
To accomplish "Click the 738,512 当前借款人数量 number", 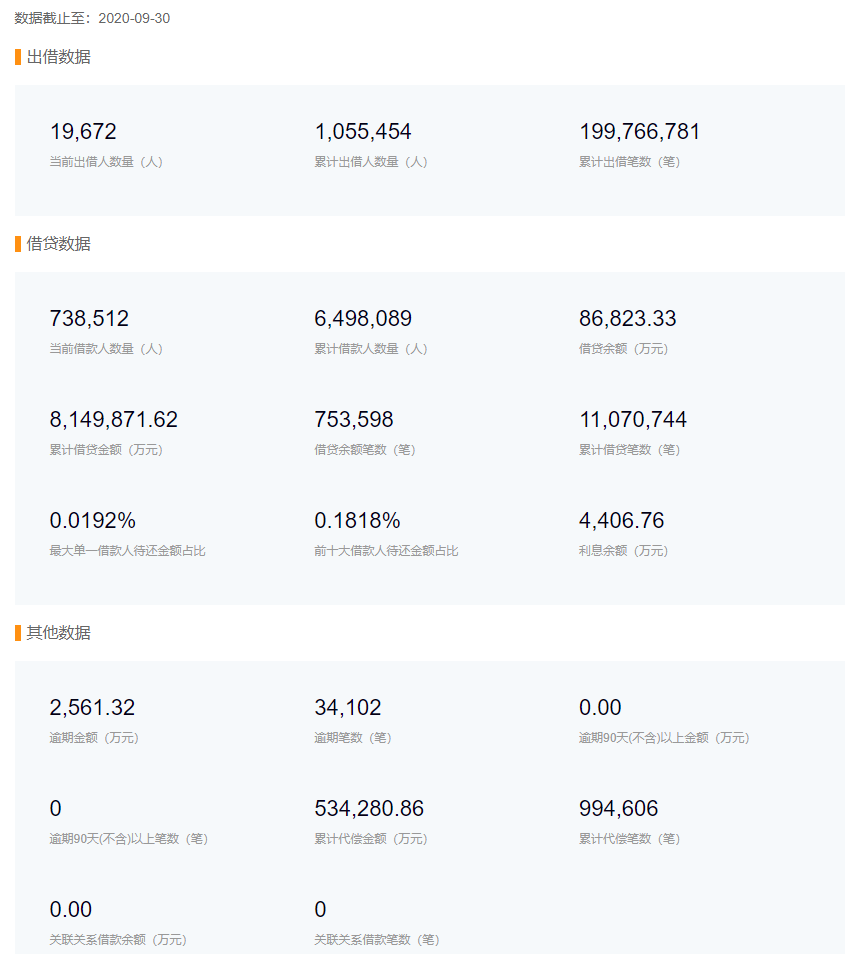I will (x=89, y=318).
